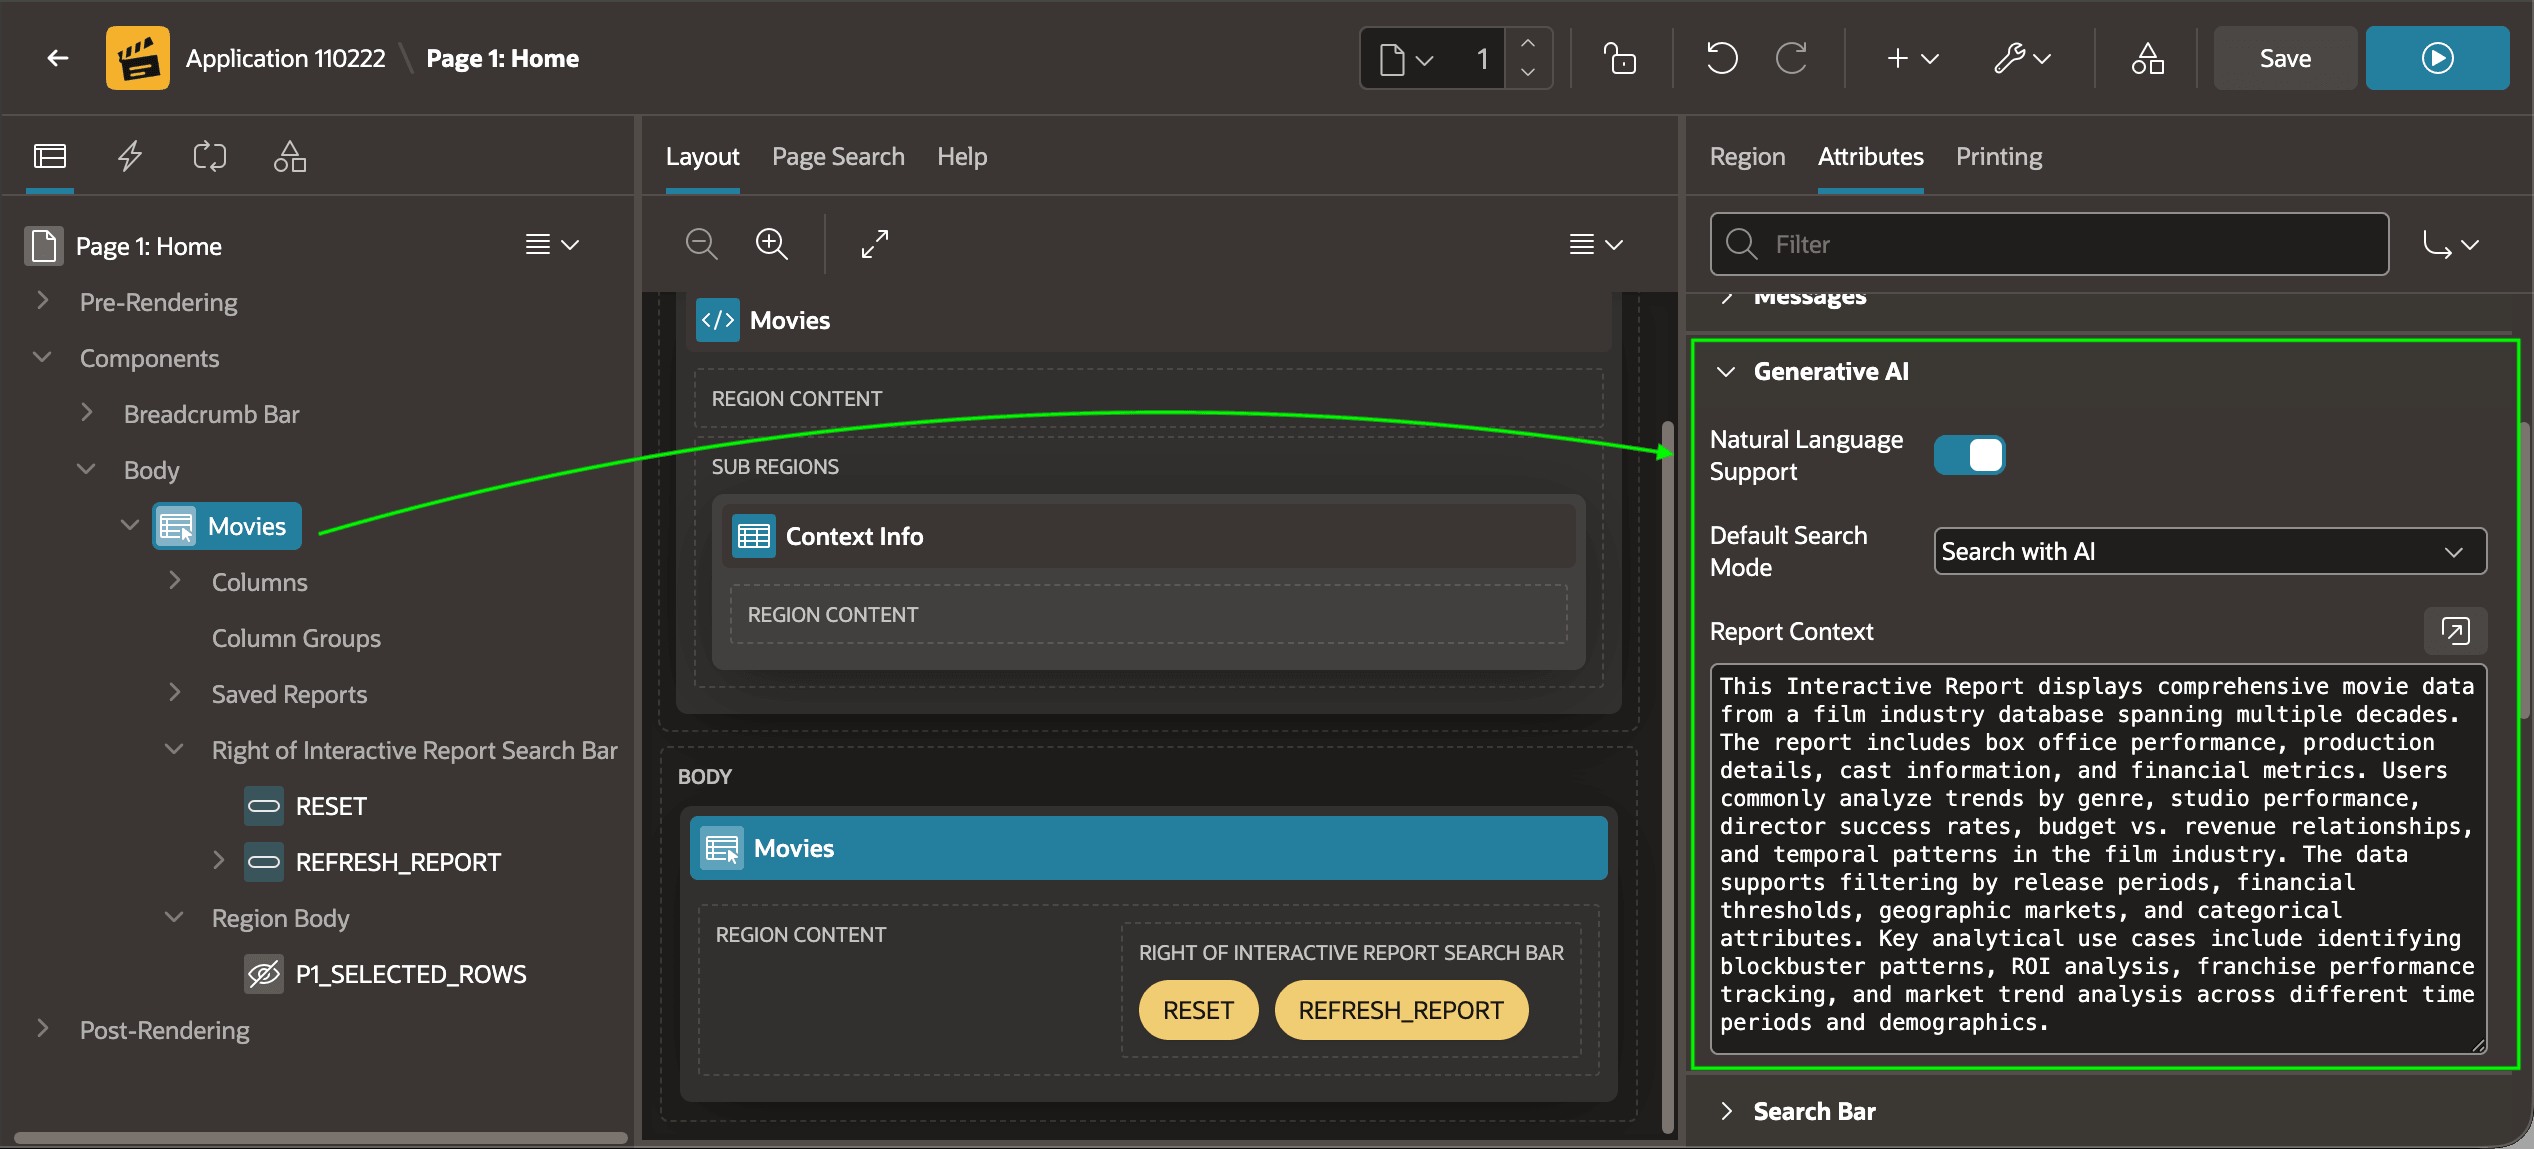Image resolution: width=2534 pixels, height=1149 pixels.
Task: Switch to the Region properties tab
Action: click(x=1747, y=157)
